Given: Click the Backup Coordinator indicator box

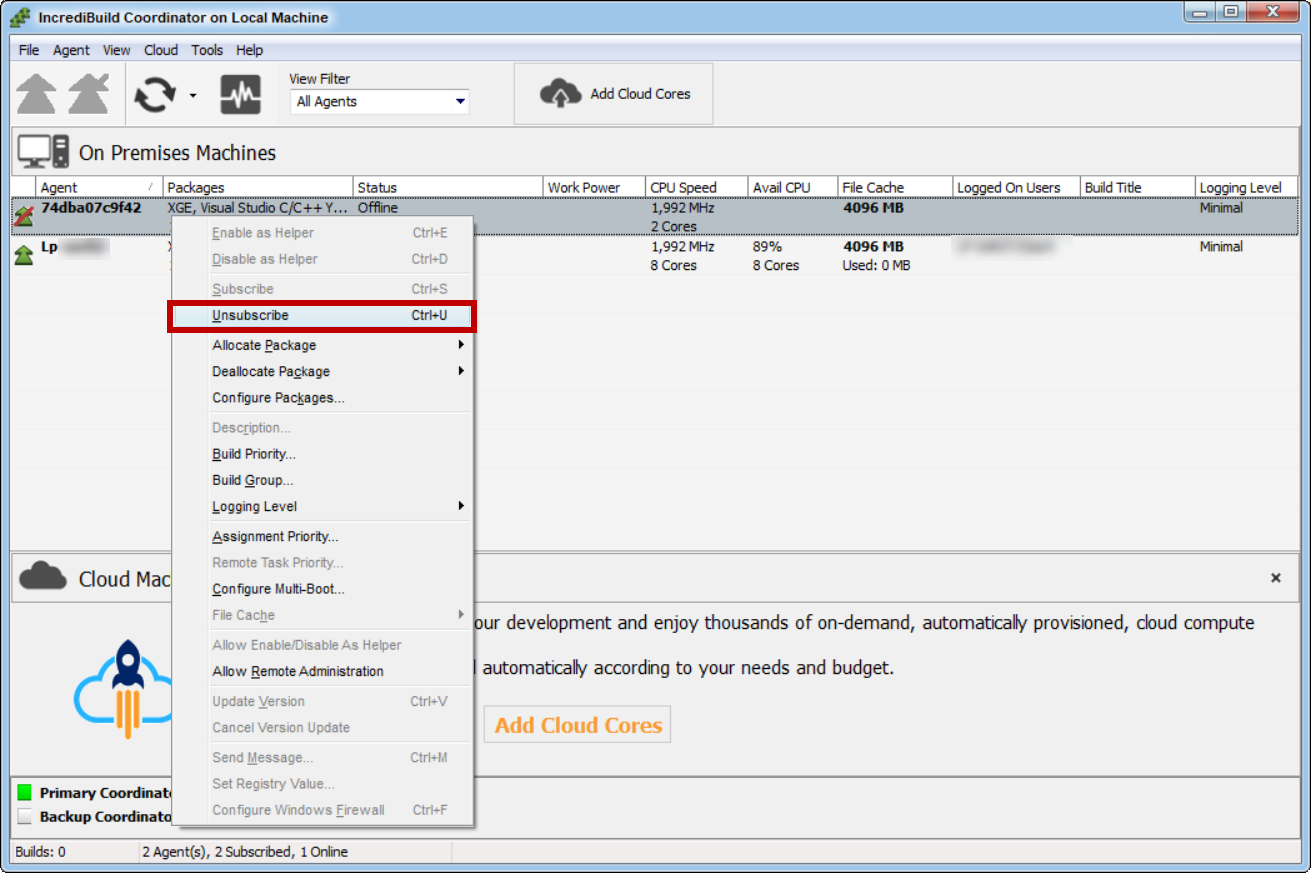Looking at the screenshot, I should tap(24, 816).
